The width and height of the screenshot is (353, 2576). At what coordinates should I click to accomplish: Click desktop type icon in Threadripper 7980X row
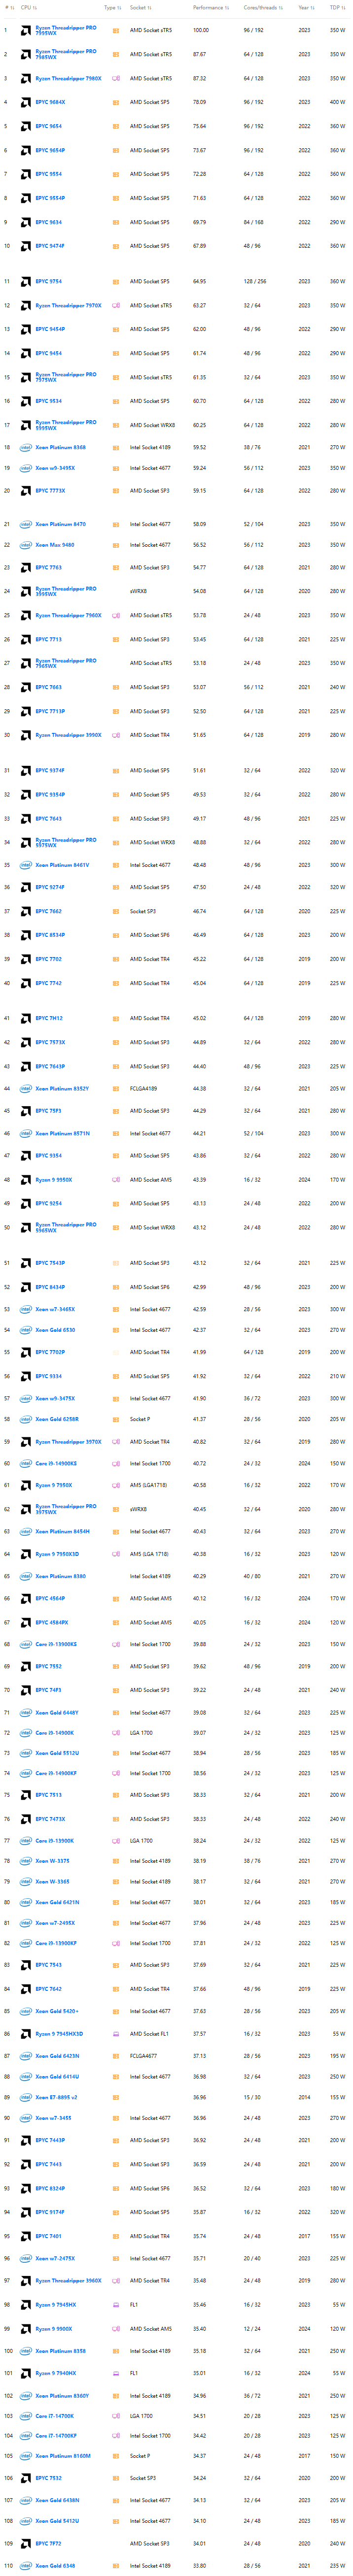[x=116, y=78]
